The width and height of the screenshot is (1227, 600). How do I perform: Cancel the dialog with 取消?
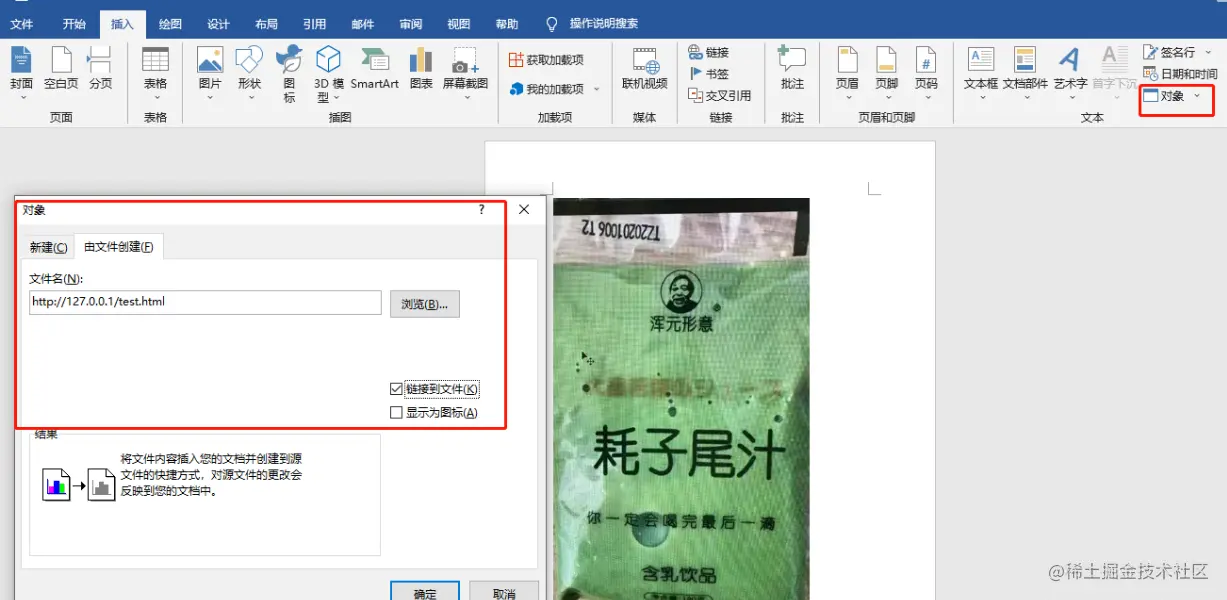(504, 593)
